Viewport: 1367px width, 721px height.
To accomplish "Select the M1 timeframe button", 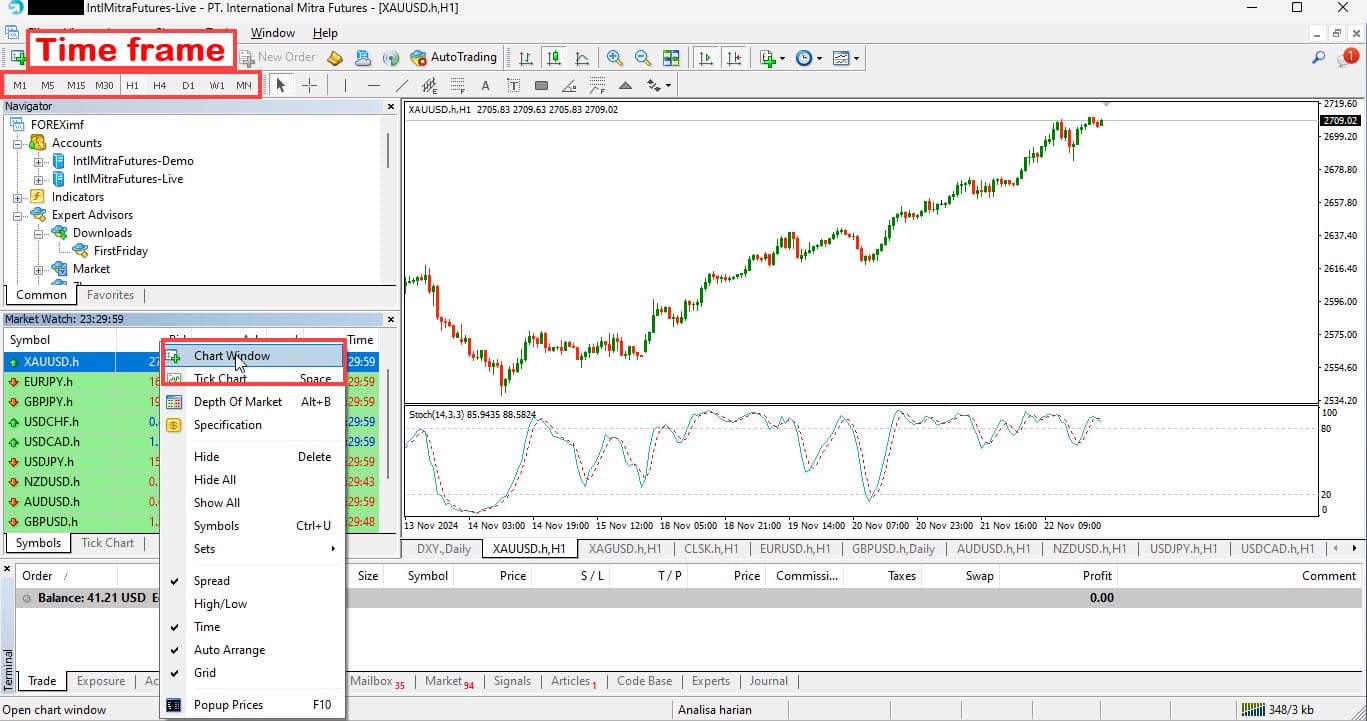I will pyautogui.click(x=20, y=85).
